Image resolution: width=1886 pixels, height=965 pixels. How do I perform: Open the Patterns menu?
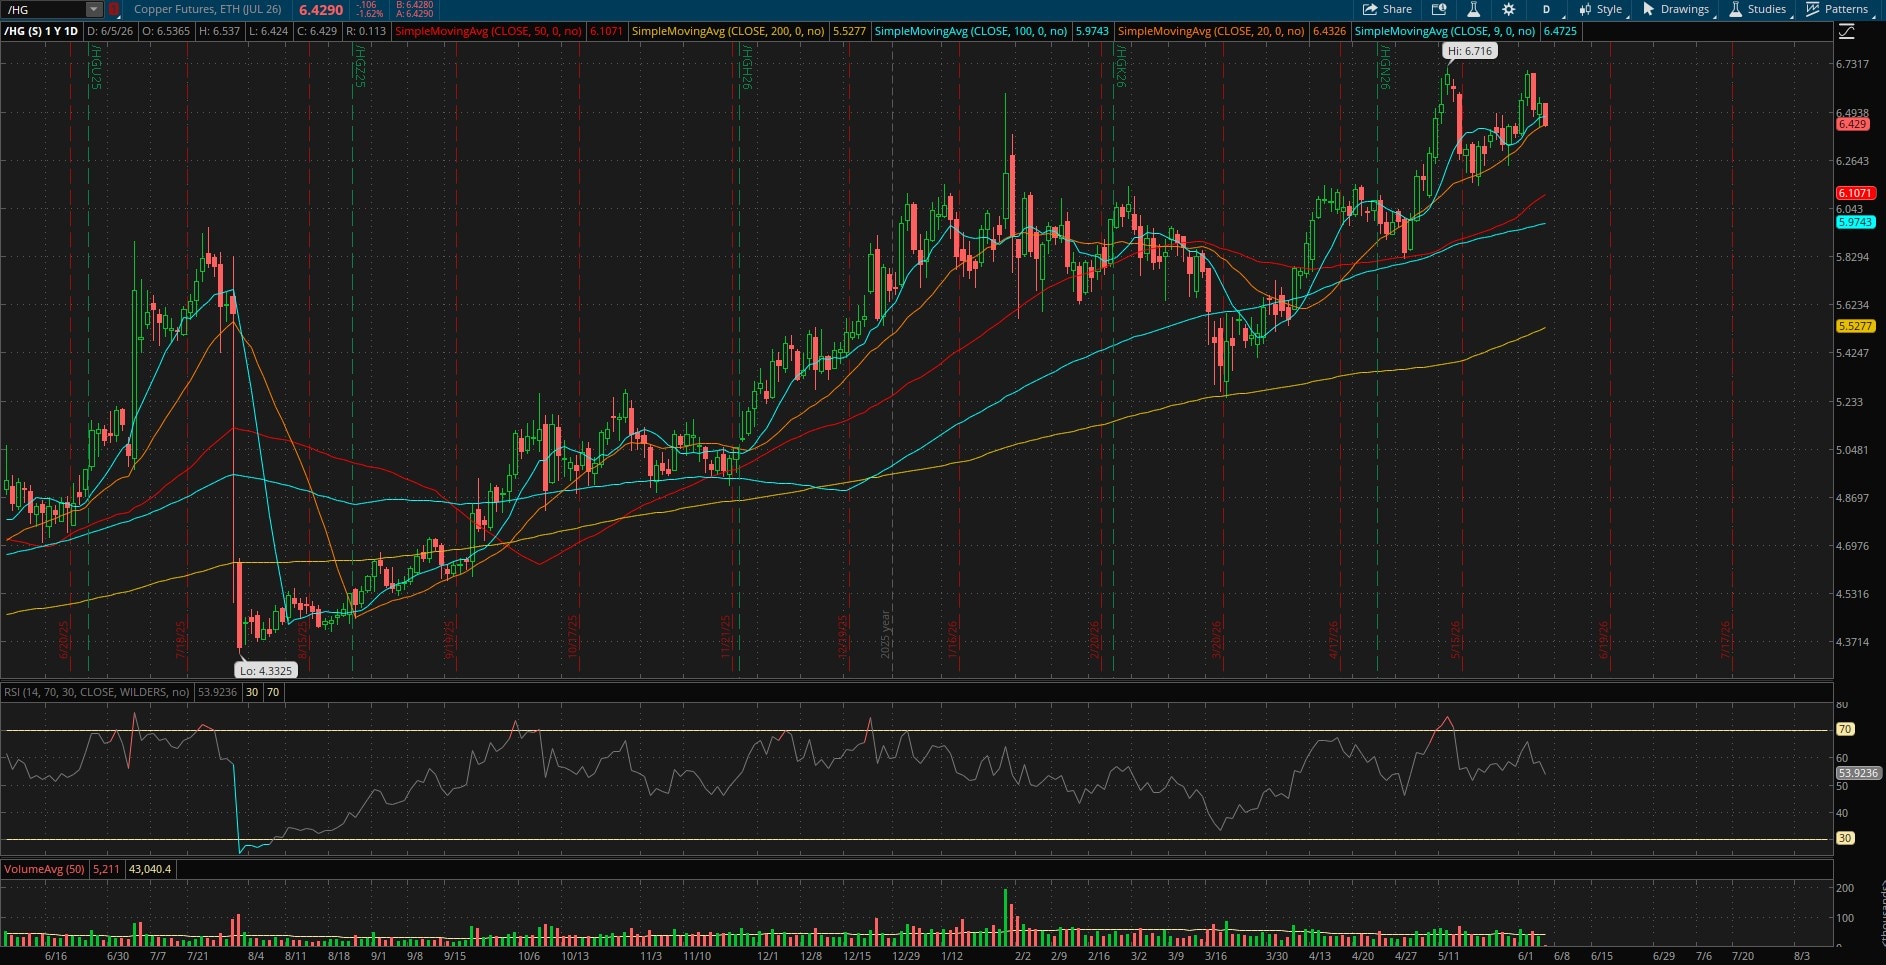point(1838,9)
